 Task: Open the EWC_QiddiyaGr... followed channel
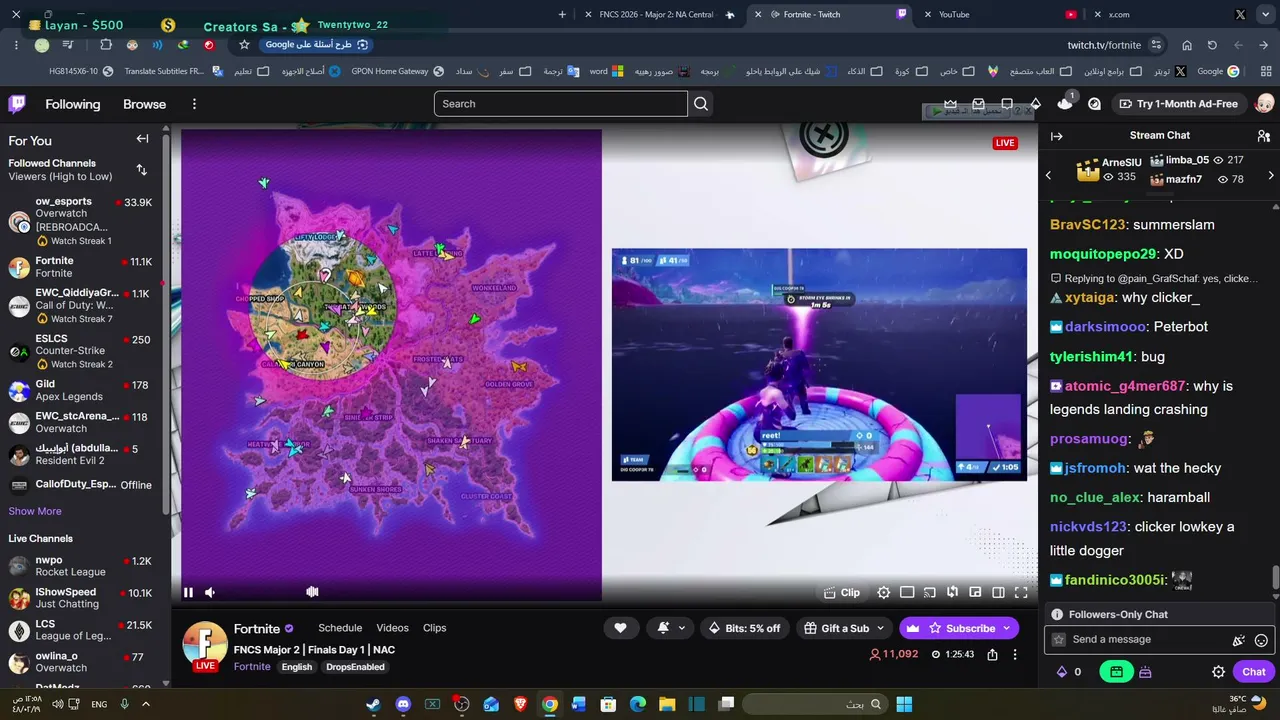tap(80, 305)
